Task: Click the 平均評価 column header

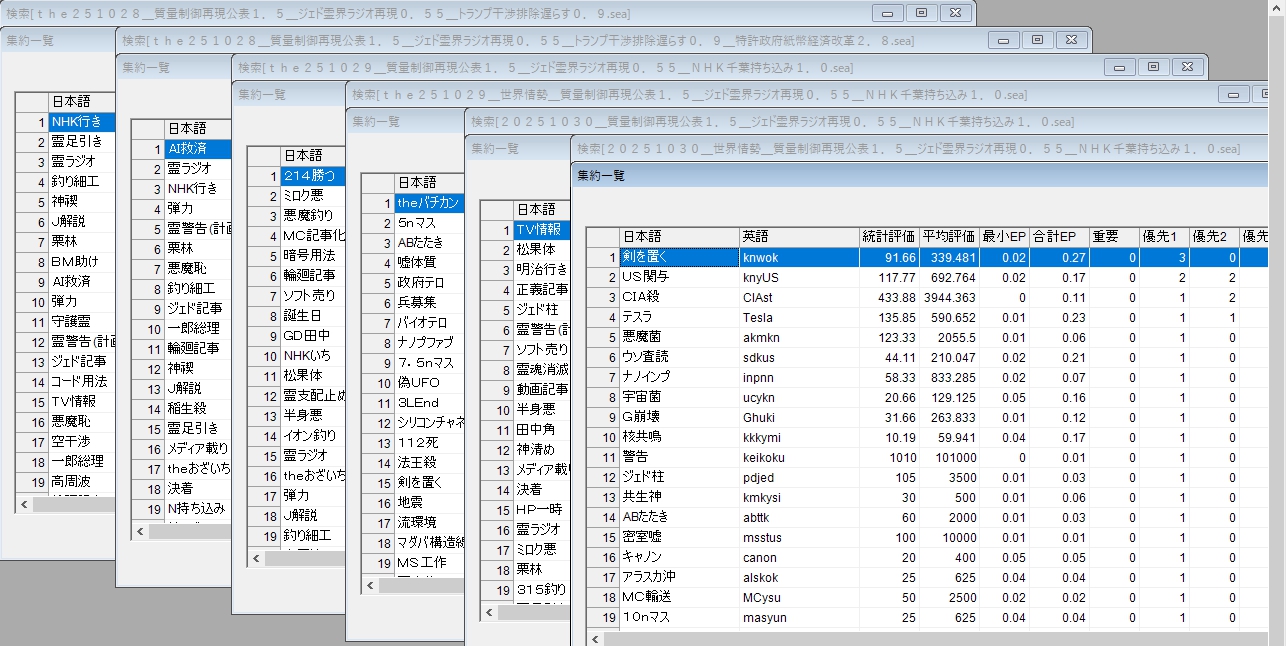Action: [x=948, y=237]
